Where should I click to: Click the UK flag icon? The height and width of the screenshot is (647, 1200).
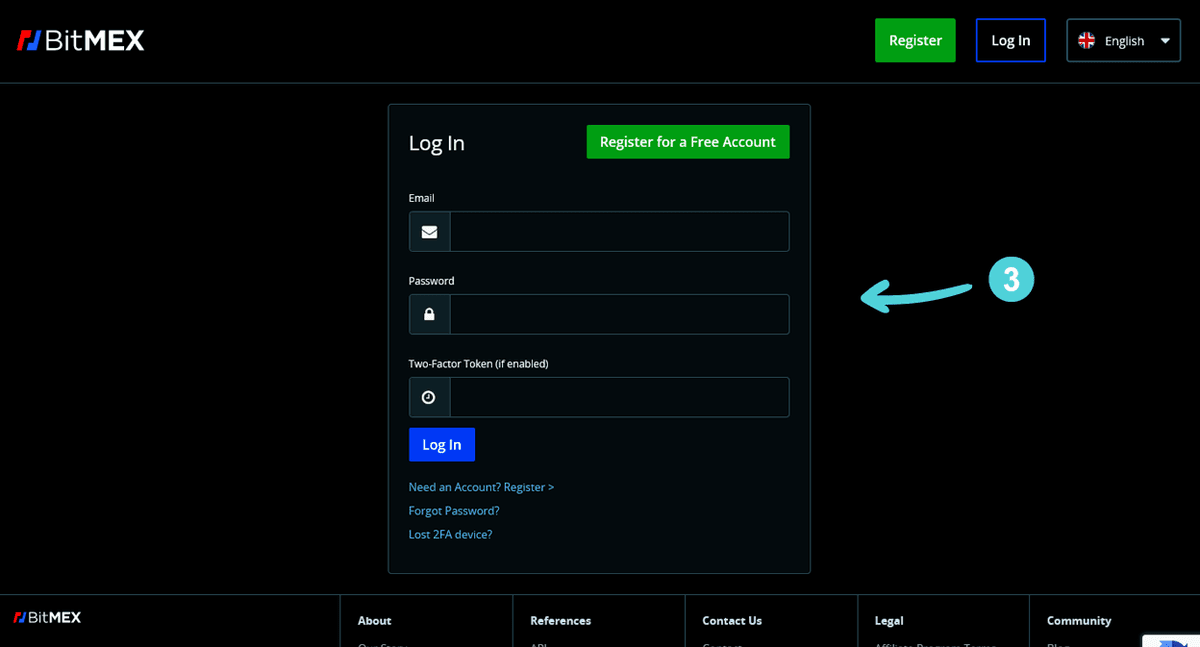click(x=1086, y=41)
